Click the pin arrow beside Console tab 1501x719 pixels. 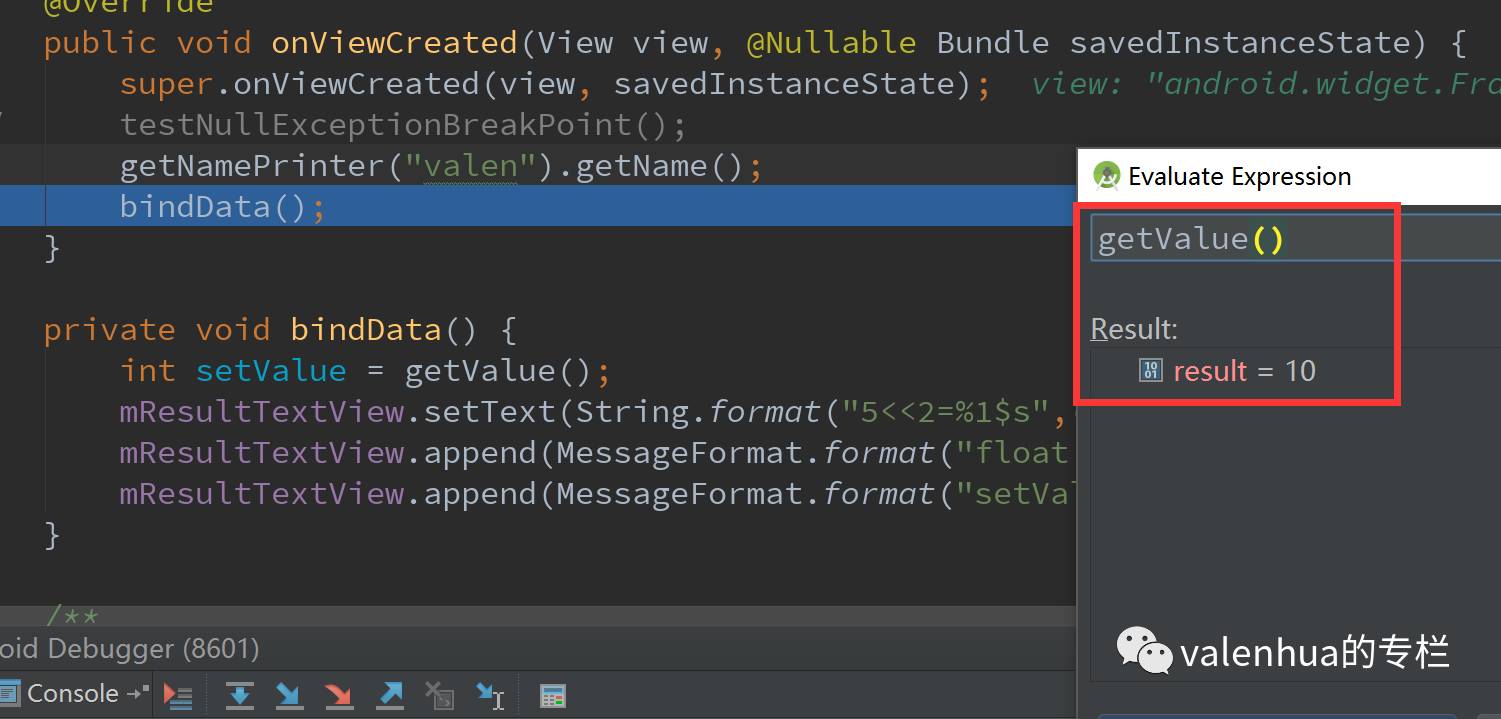pyautogui.click(x=138, y=693)
